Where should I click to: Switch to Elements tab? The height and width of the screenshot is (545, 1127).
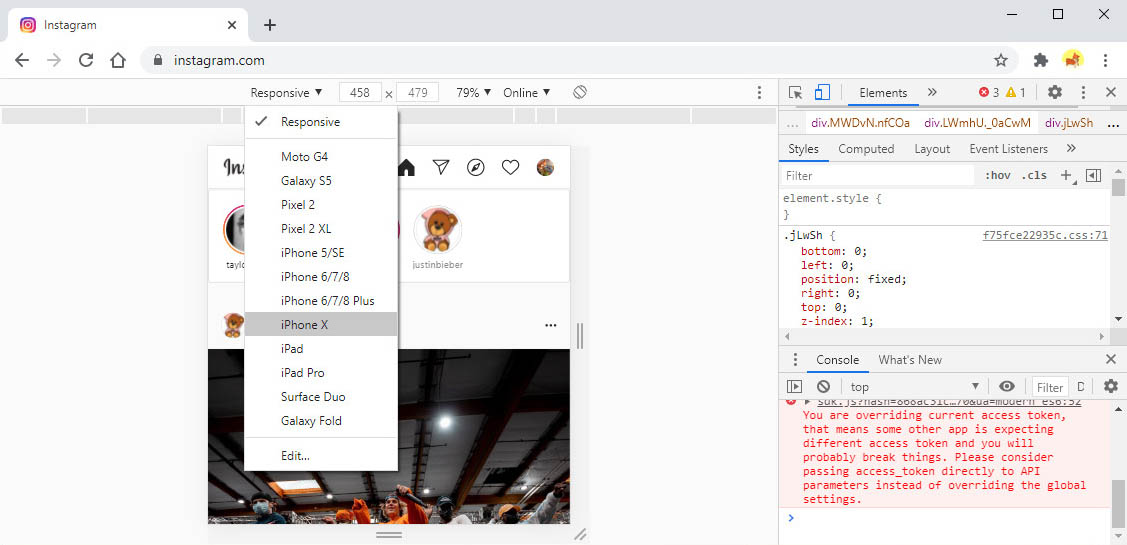tap(883, 93)
